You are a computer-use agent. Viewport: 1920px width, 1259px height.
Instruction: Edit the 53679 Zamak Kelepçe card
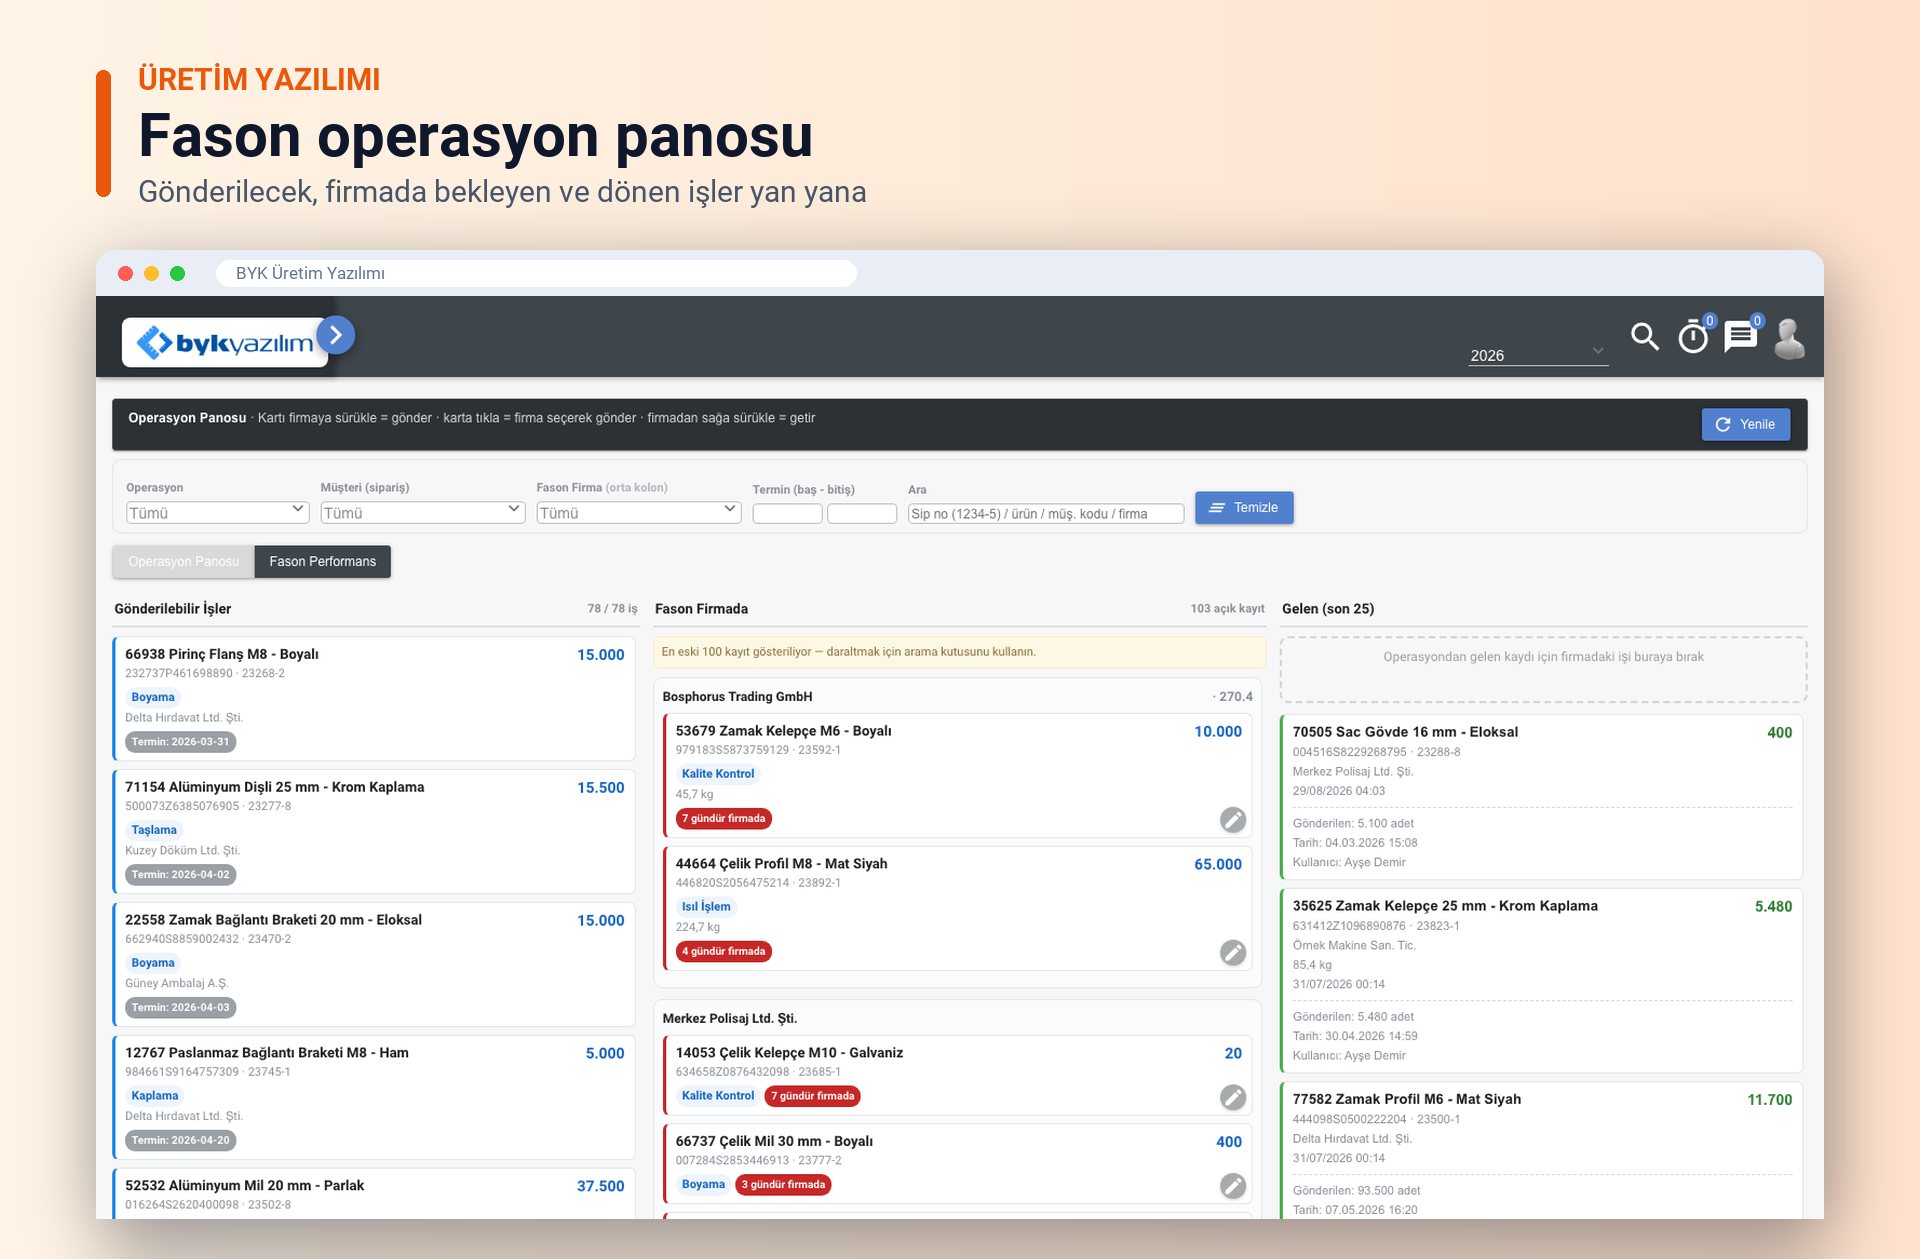(x=1233, y=820)
